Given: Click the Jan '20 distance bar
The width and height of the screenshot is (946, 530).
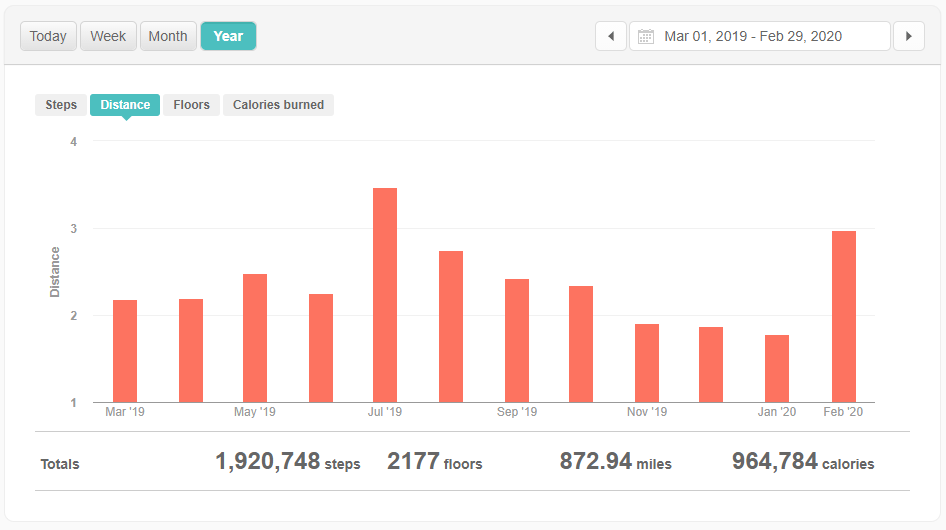Looking at the screenshot, I should click(x=777, y=368).
